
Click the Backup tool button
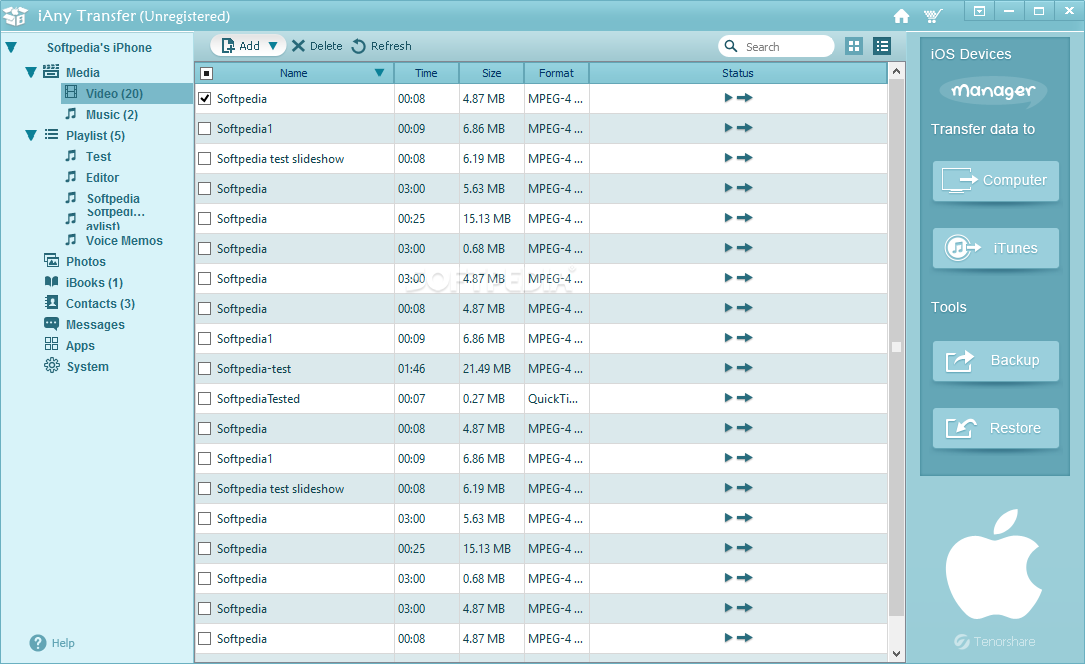click(996, 360)
